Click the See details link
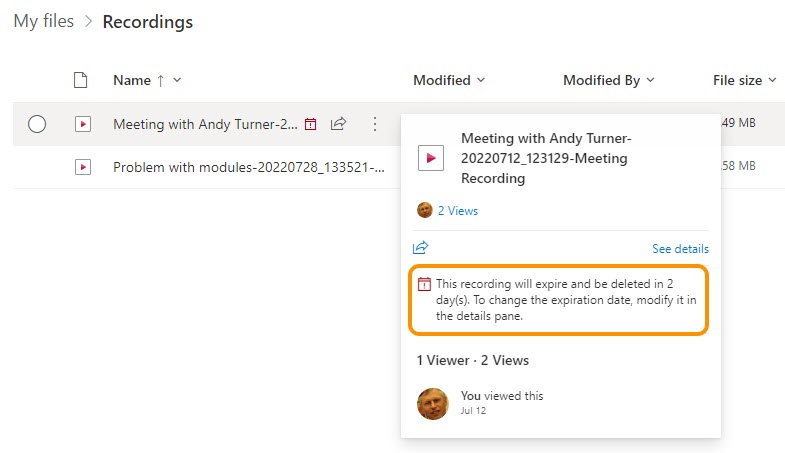Viewport: 785px width, 453px height. 680,249
